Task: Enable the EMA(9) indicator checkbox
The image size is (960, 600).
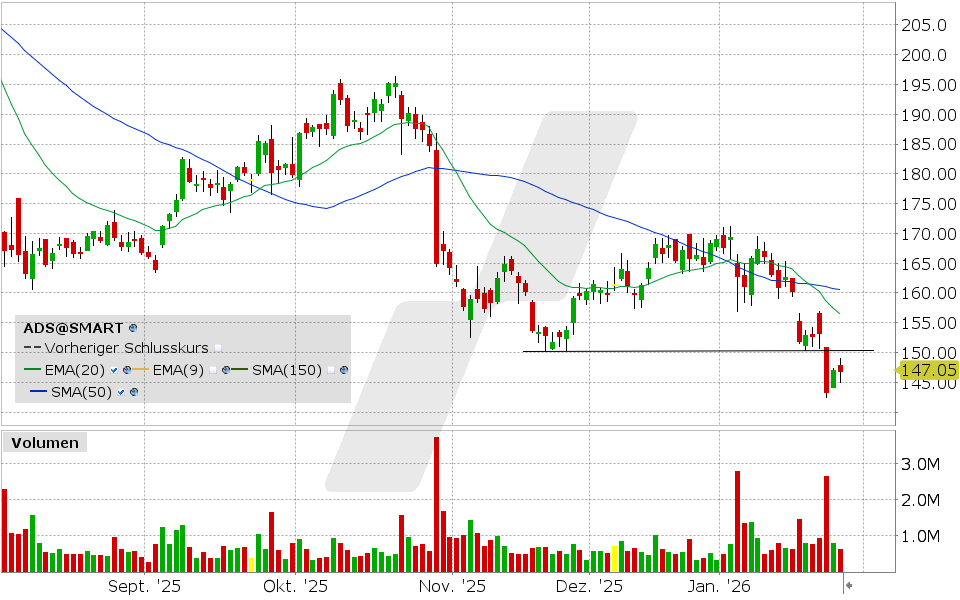Action: pos(213,370)
